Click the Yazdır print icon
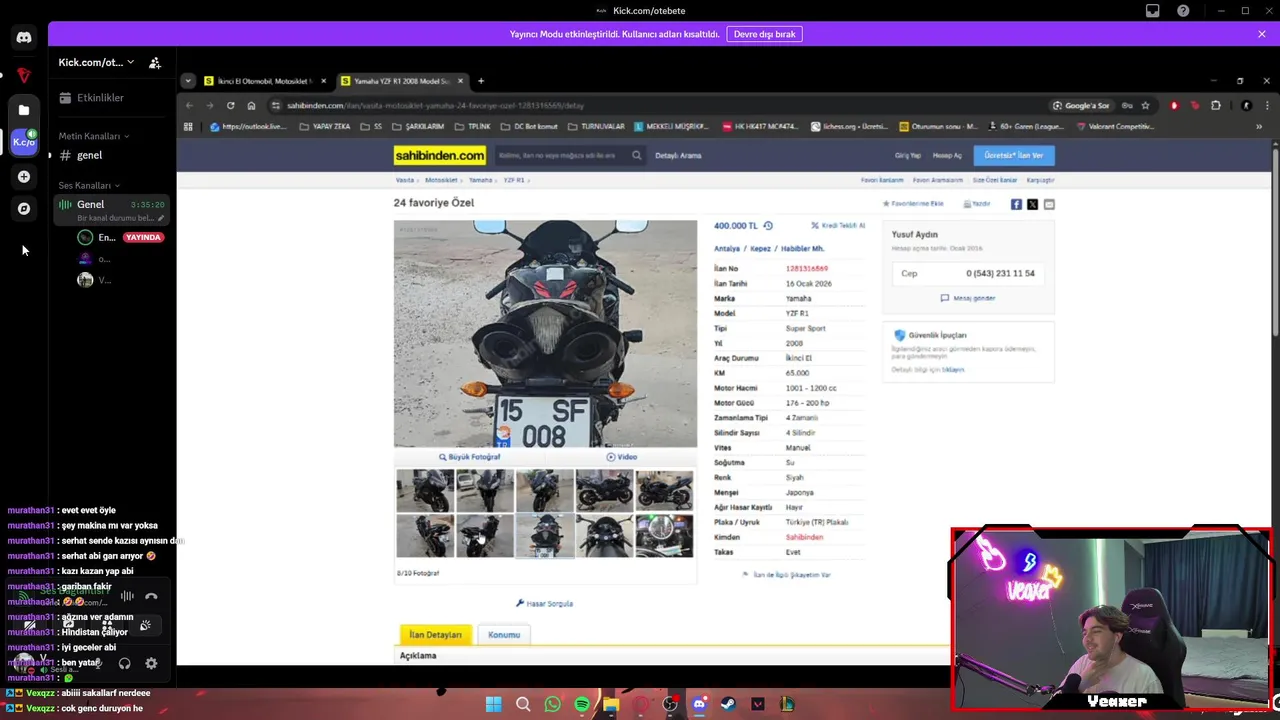Image resolution: width=1280 pixels, height=720 pixels. tap(977, 204)
